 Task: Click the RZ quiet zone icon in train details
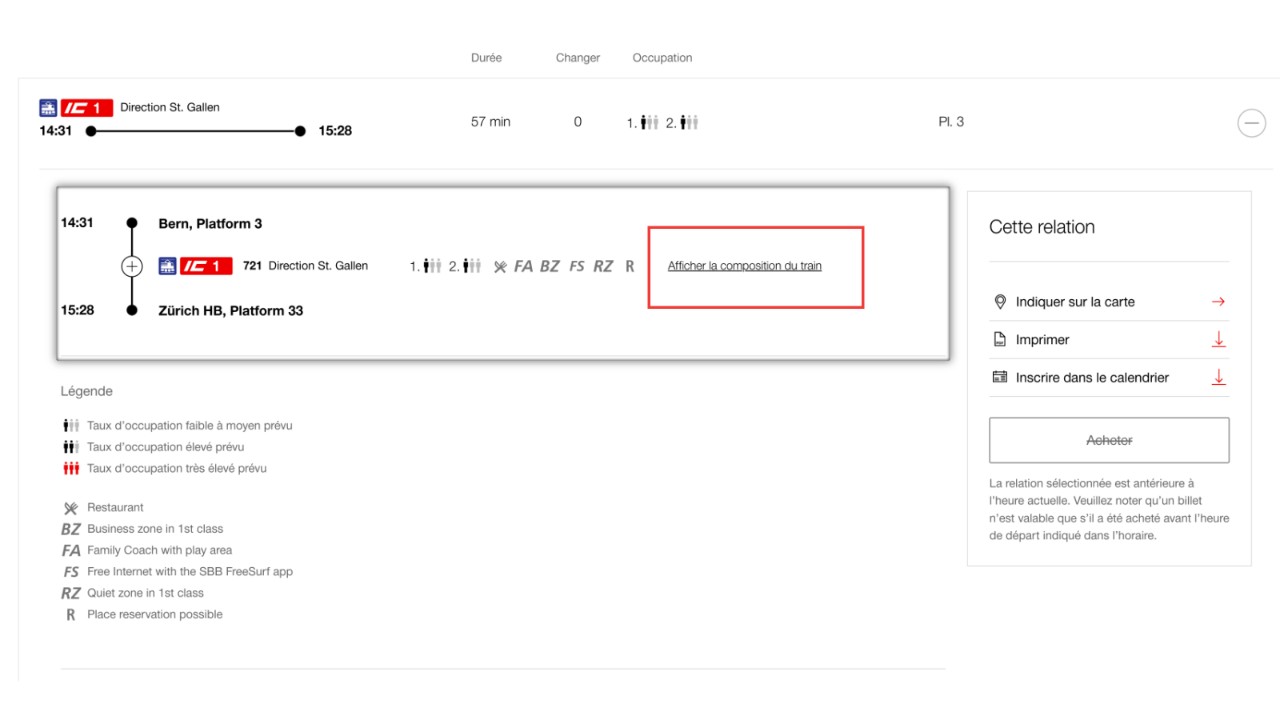603,267
